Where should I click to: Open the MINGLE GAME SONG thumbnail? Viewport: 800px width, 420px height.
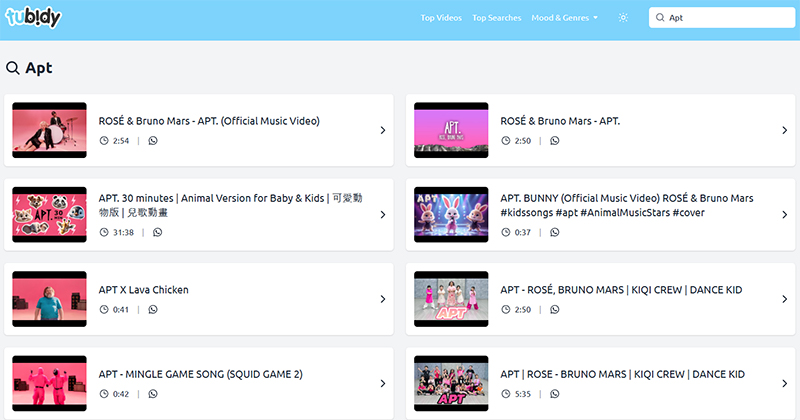coord(49,383)
